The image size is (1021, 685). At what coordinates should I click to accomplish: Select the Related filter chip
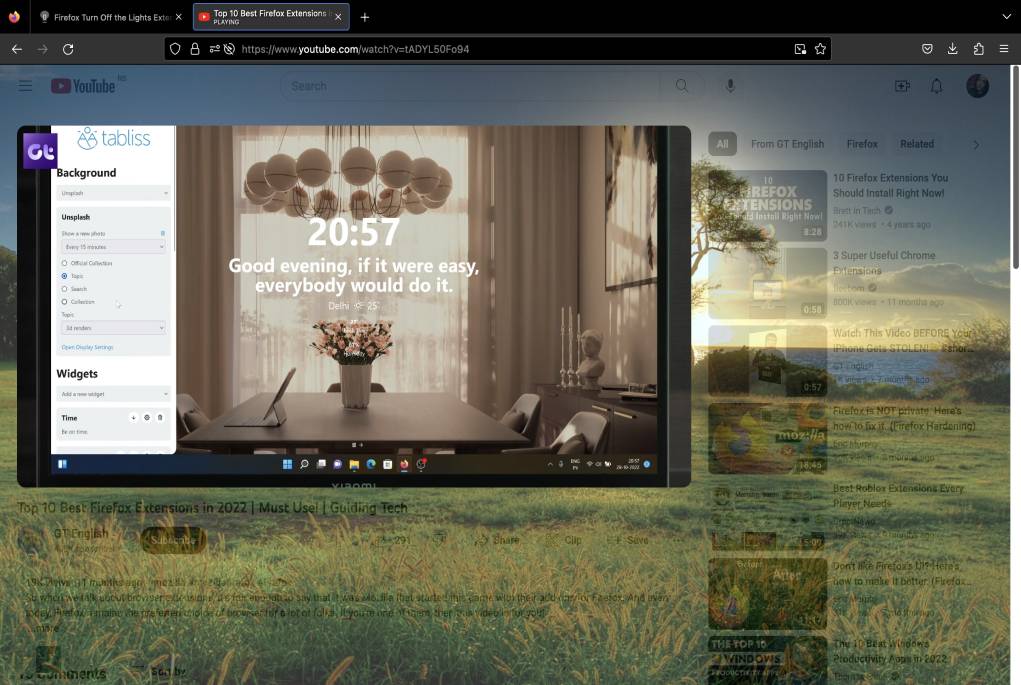pos(917,144)
